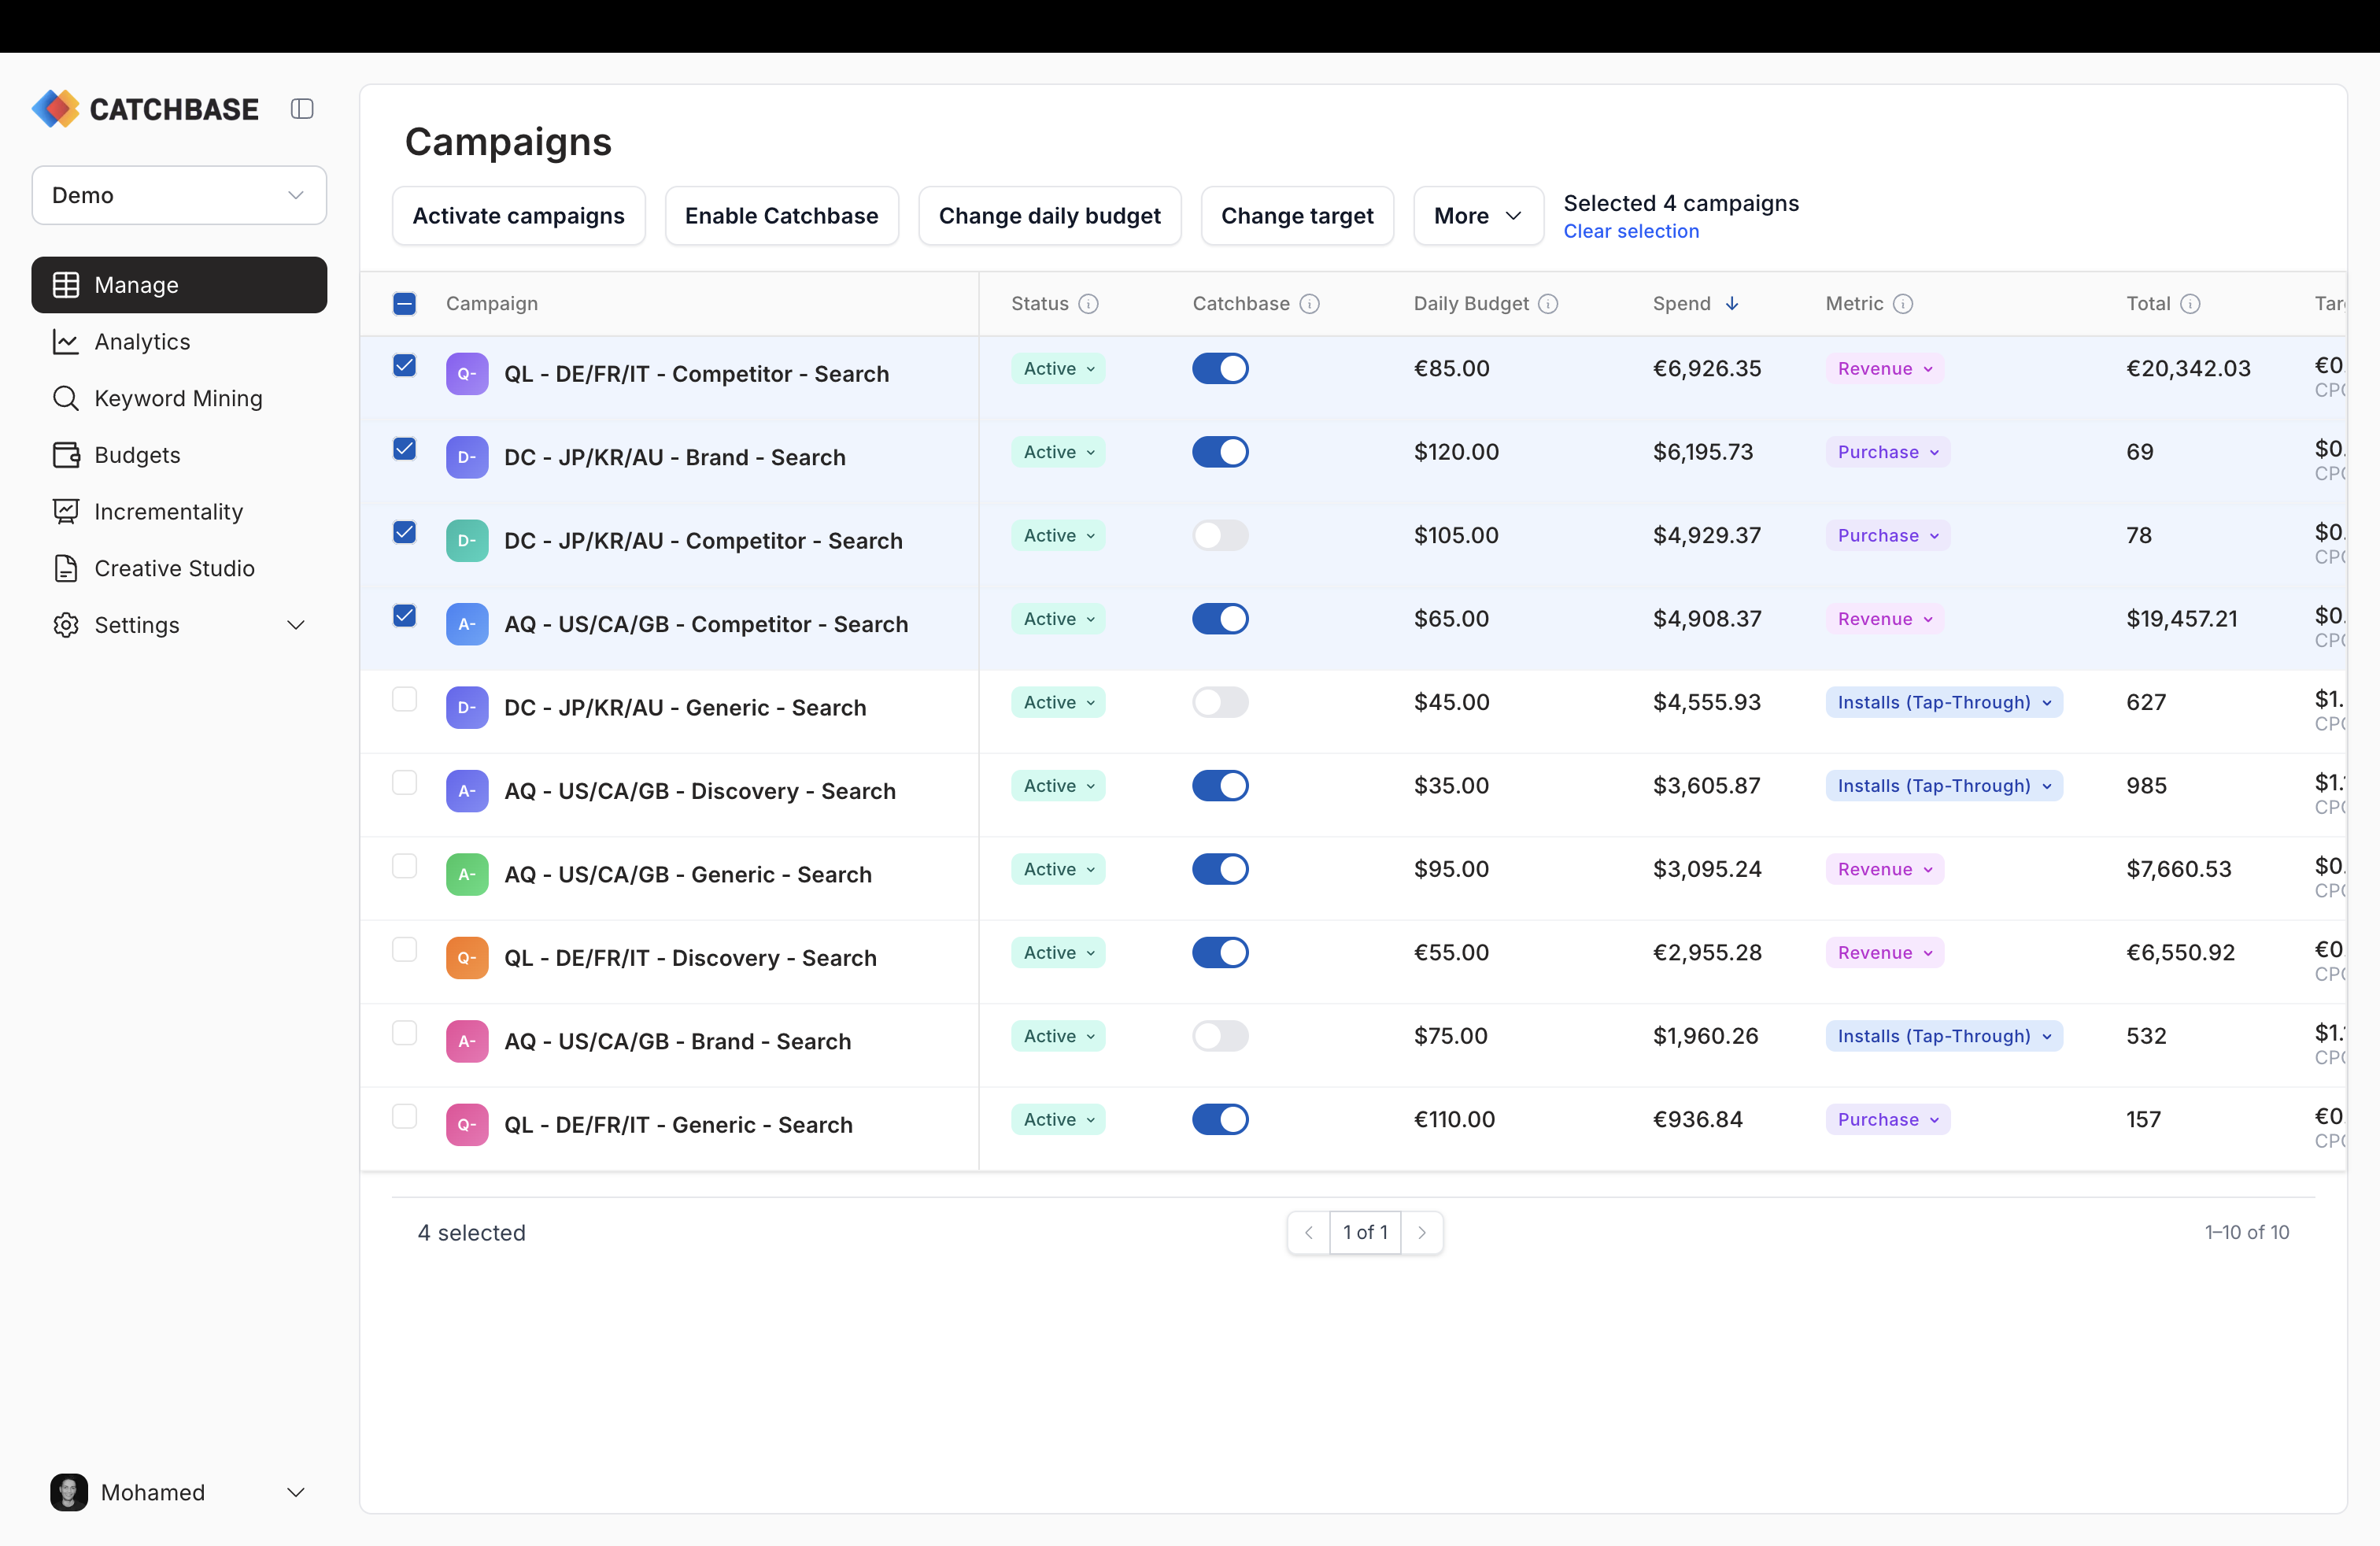Expand the More actions dropdown
The width and height of the screenshot is (2380, 1546).
(x=1477, y=215)
